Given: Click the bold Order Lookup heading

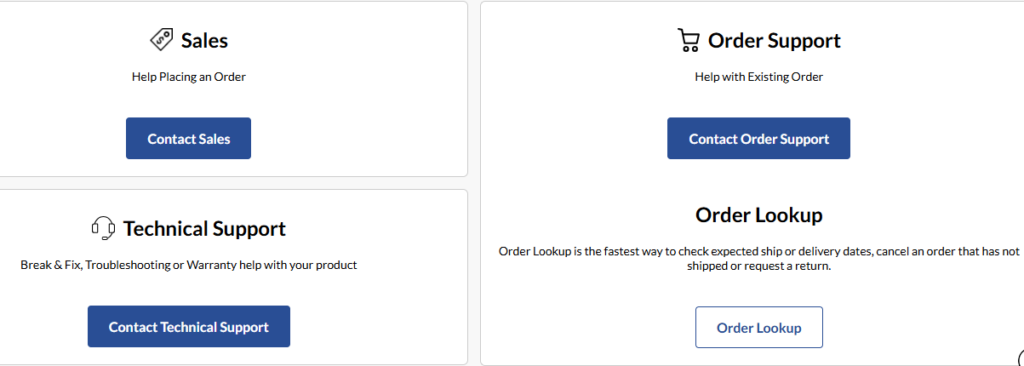Looking at the screenshot, I should coord(759,215).
